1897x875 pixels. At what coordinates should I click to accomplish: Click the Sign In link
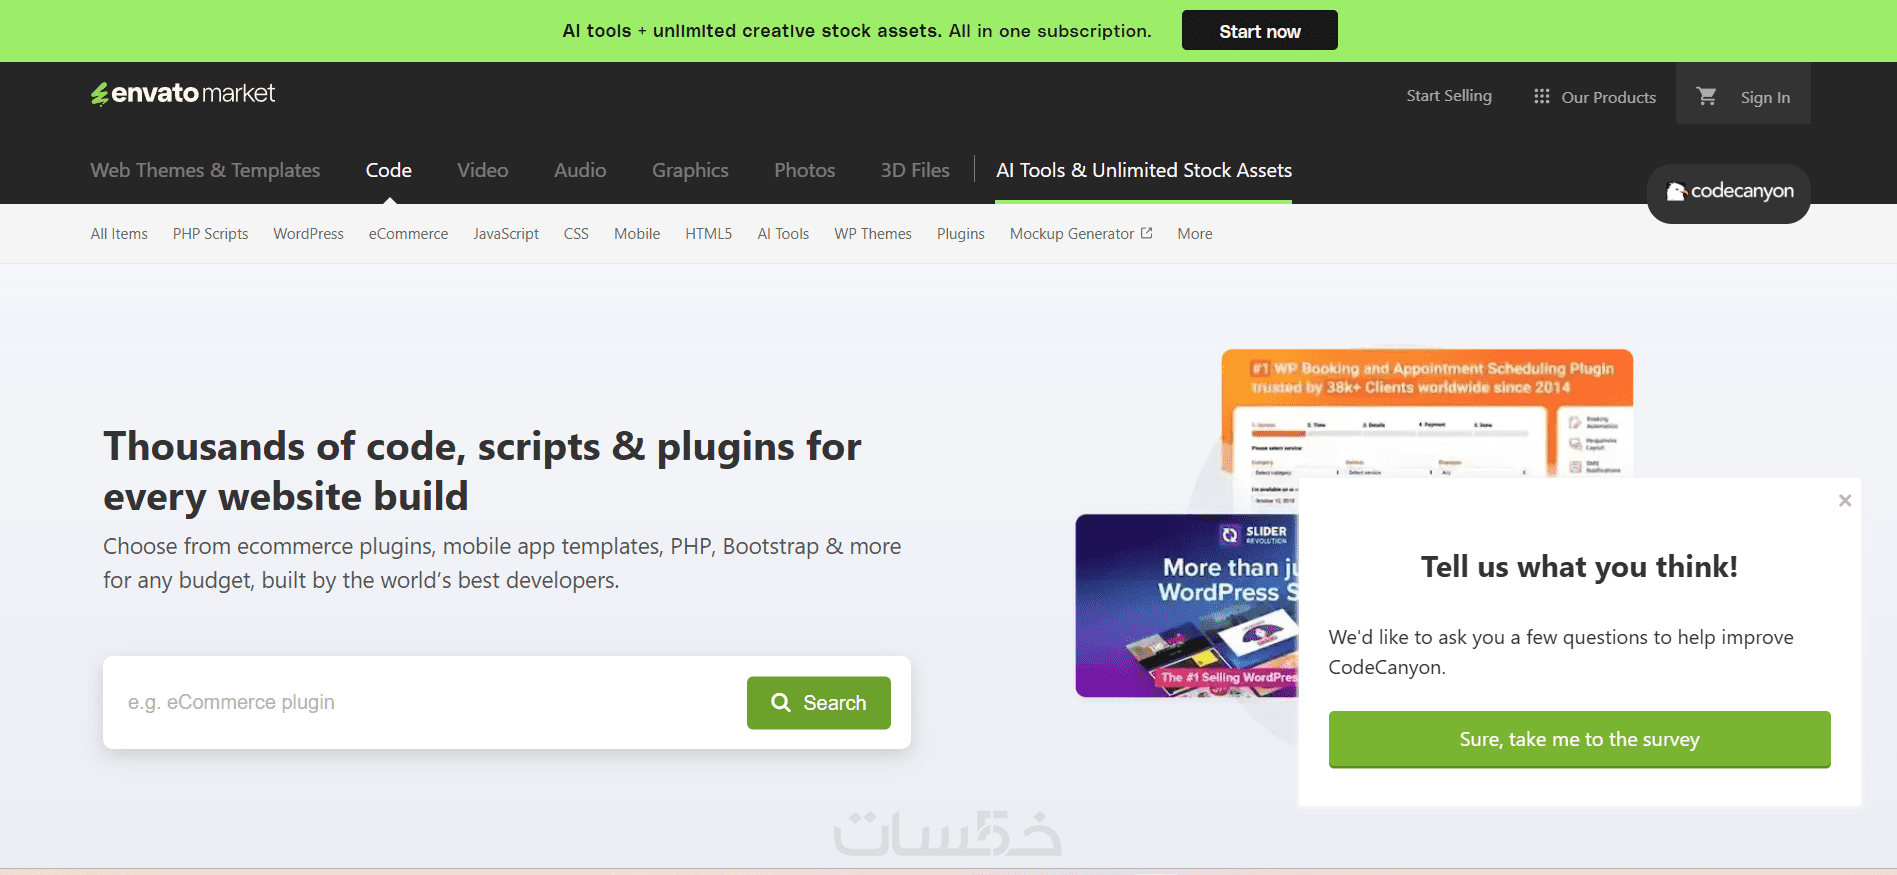[1765, 97]
